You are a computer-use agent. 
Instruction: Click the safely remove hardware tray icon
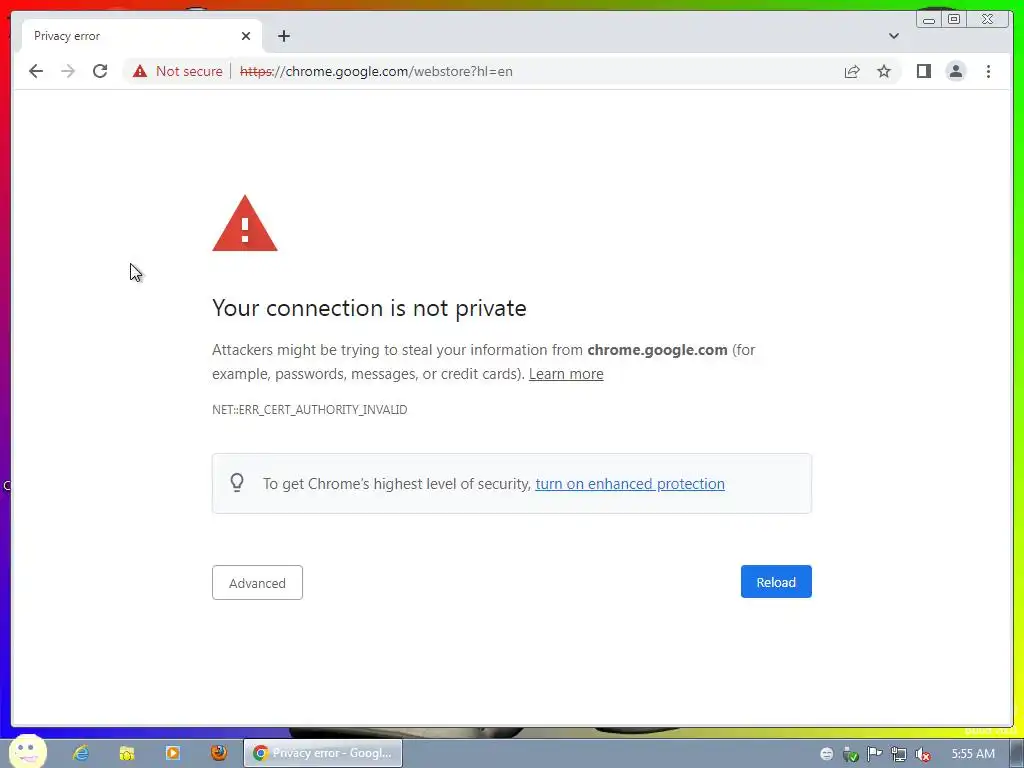[850, 754]
